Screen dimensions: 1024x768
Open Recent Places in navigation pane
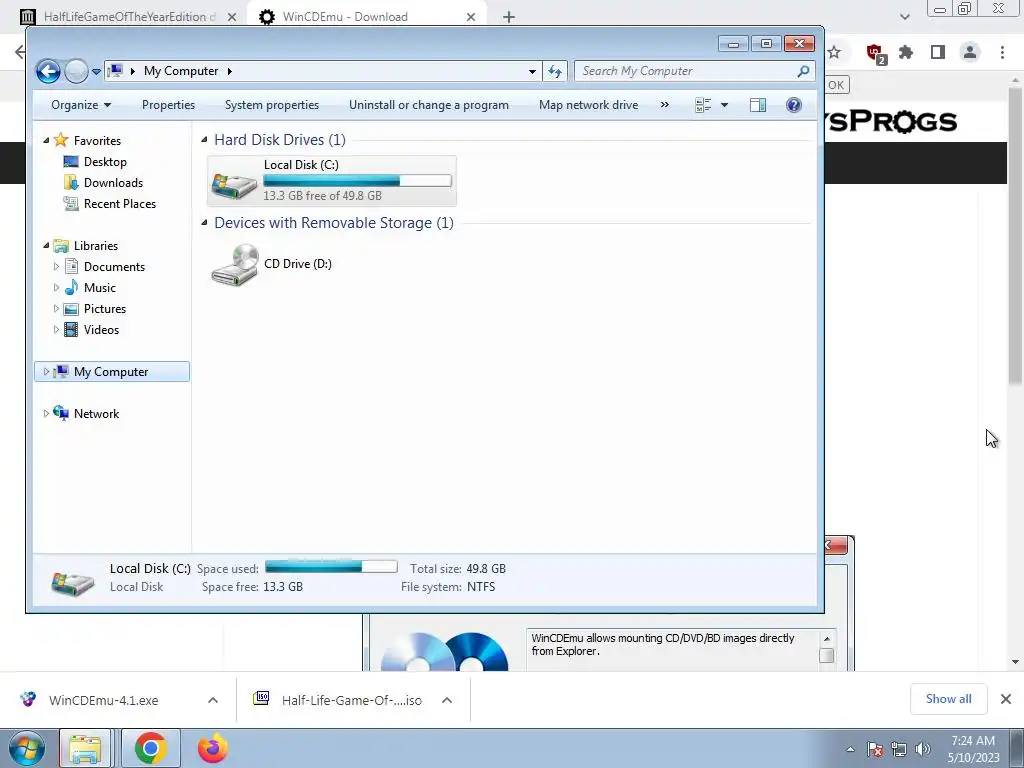tap(120, 204)
